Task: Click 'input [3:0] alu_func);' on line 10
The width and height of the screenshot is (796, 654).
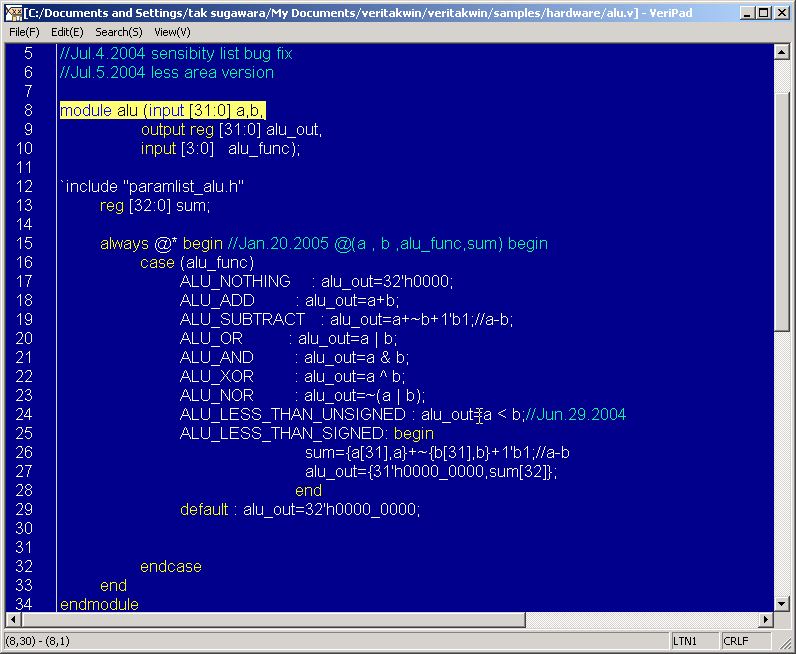Action: [220, 148]
